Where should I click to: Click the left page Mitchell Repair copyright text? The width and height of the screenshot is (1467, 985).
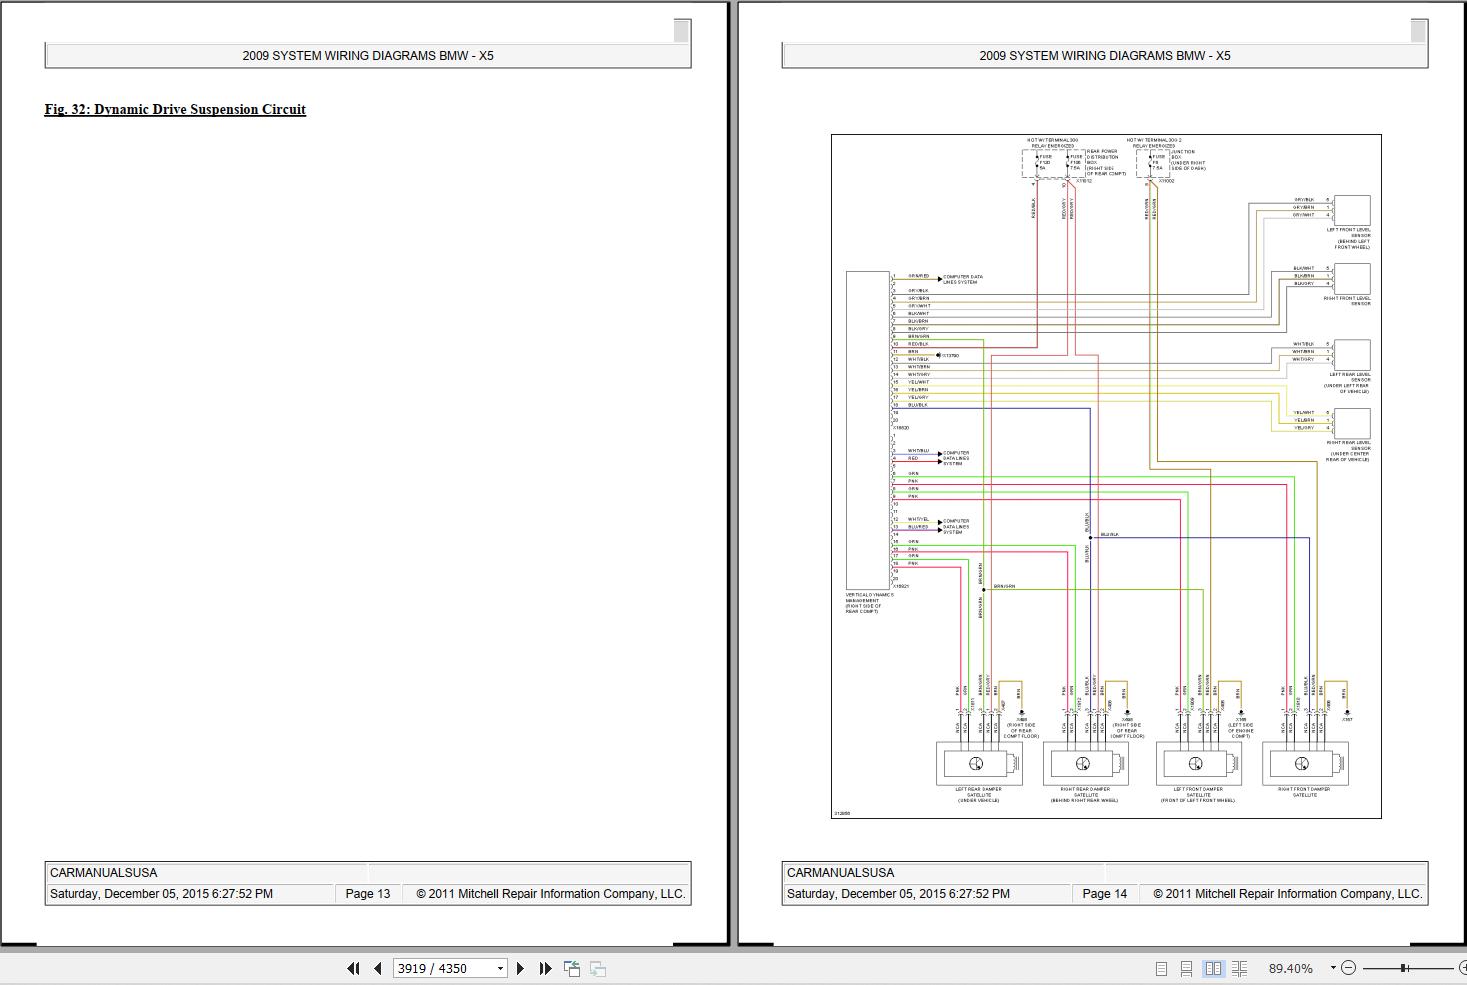pos(551,894)
